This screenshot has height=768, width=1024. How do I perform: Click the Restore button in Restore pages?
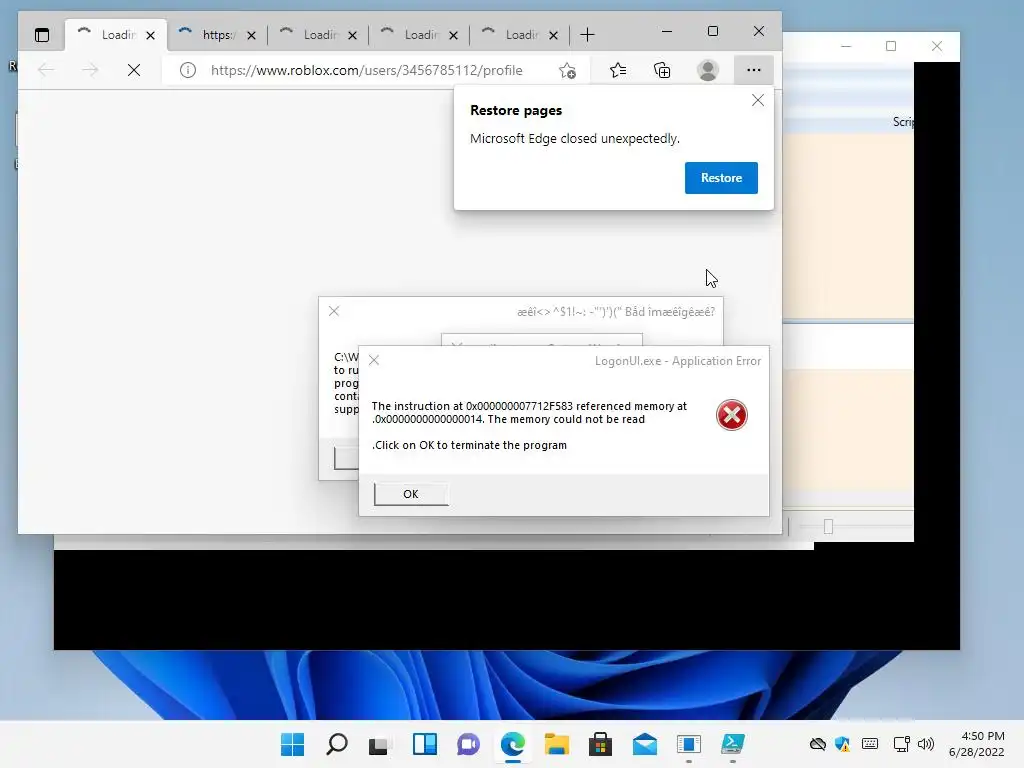click(x=721, y=178)
